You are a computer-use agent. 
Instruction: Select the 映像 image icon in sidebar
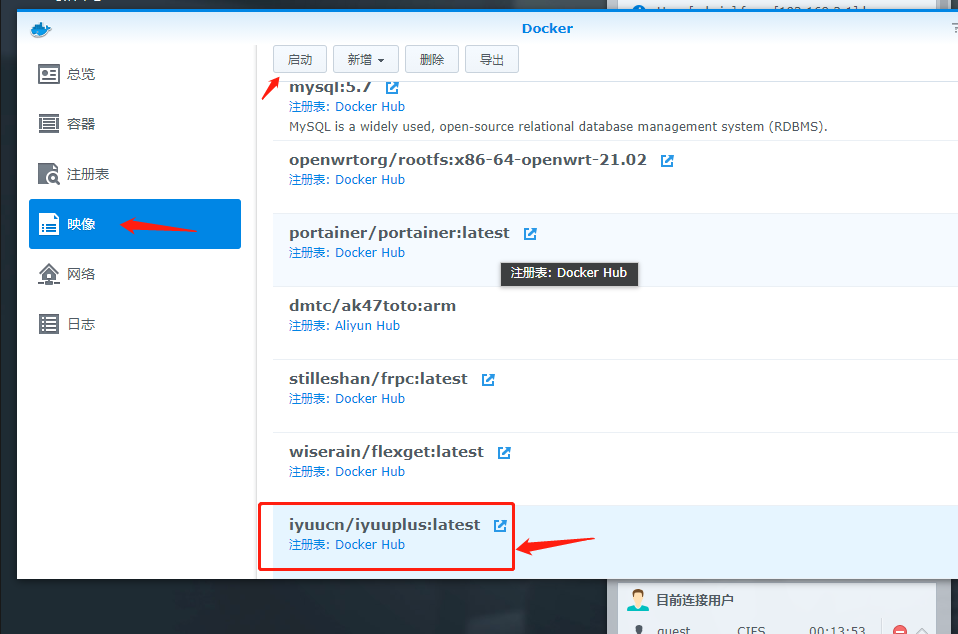tap(49, 224)
